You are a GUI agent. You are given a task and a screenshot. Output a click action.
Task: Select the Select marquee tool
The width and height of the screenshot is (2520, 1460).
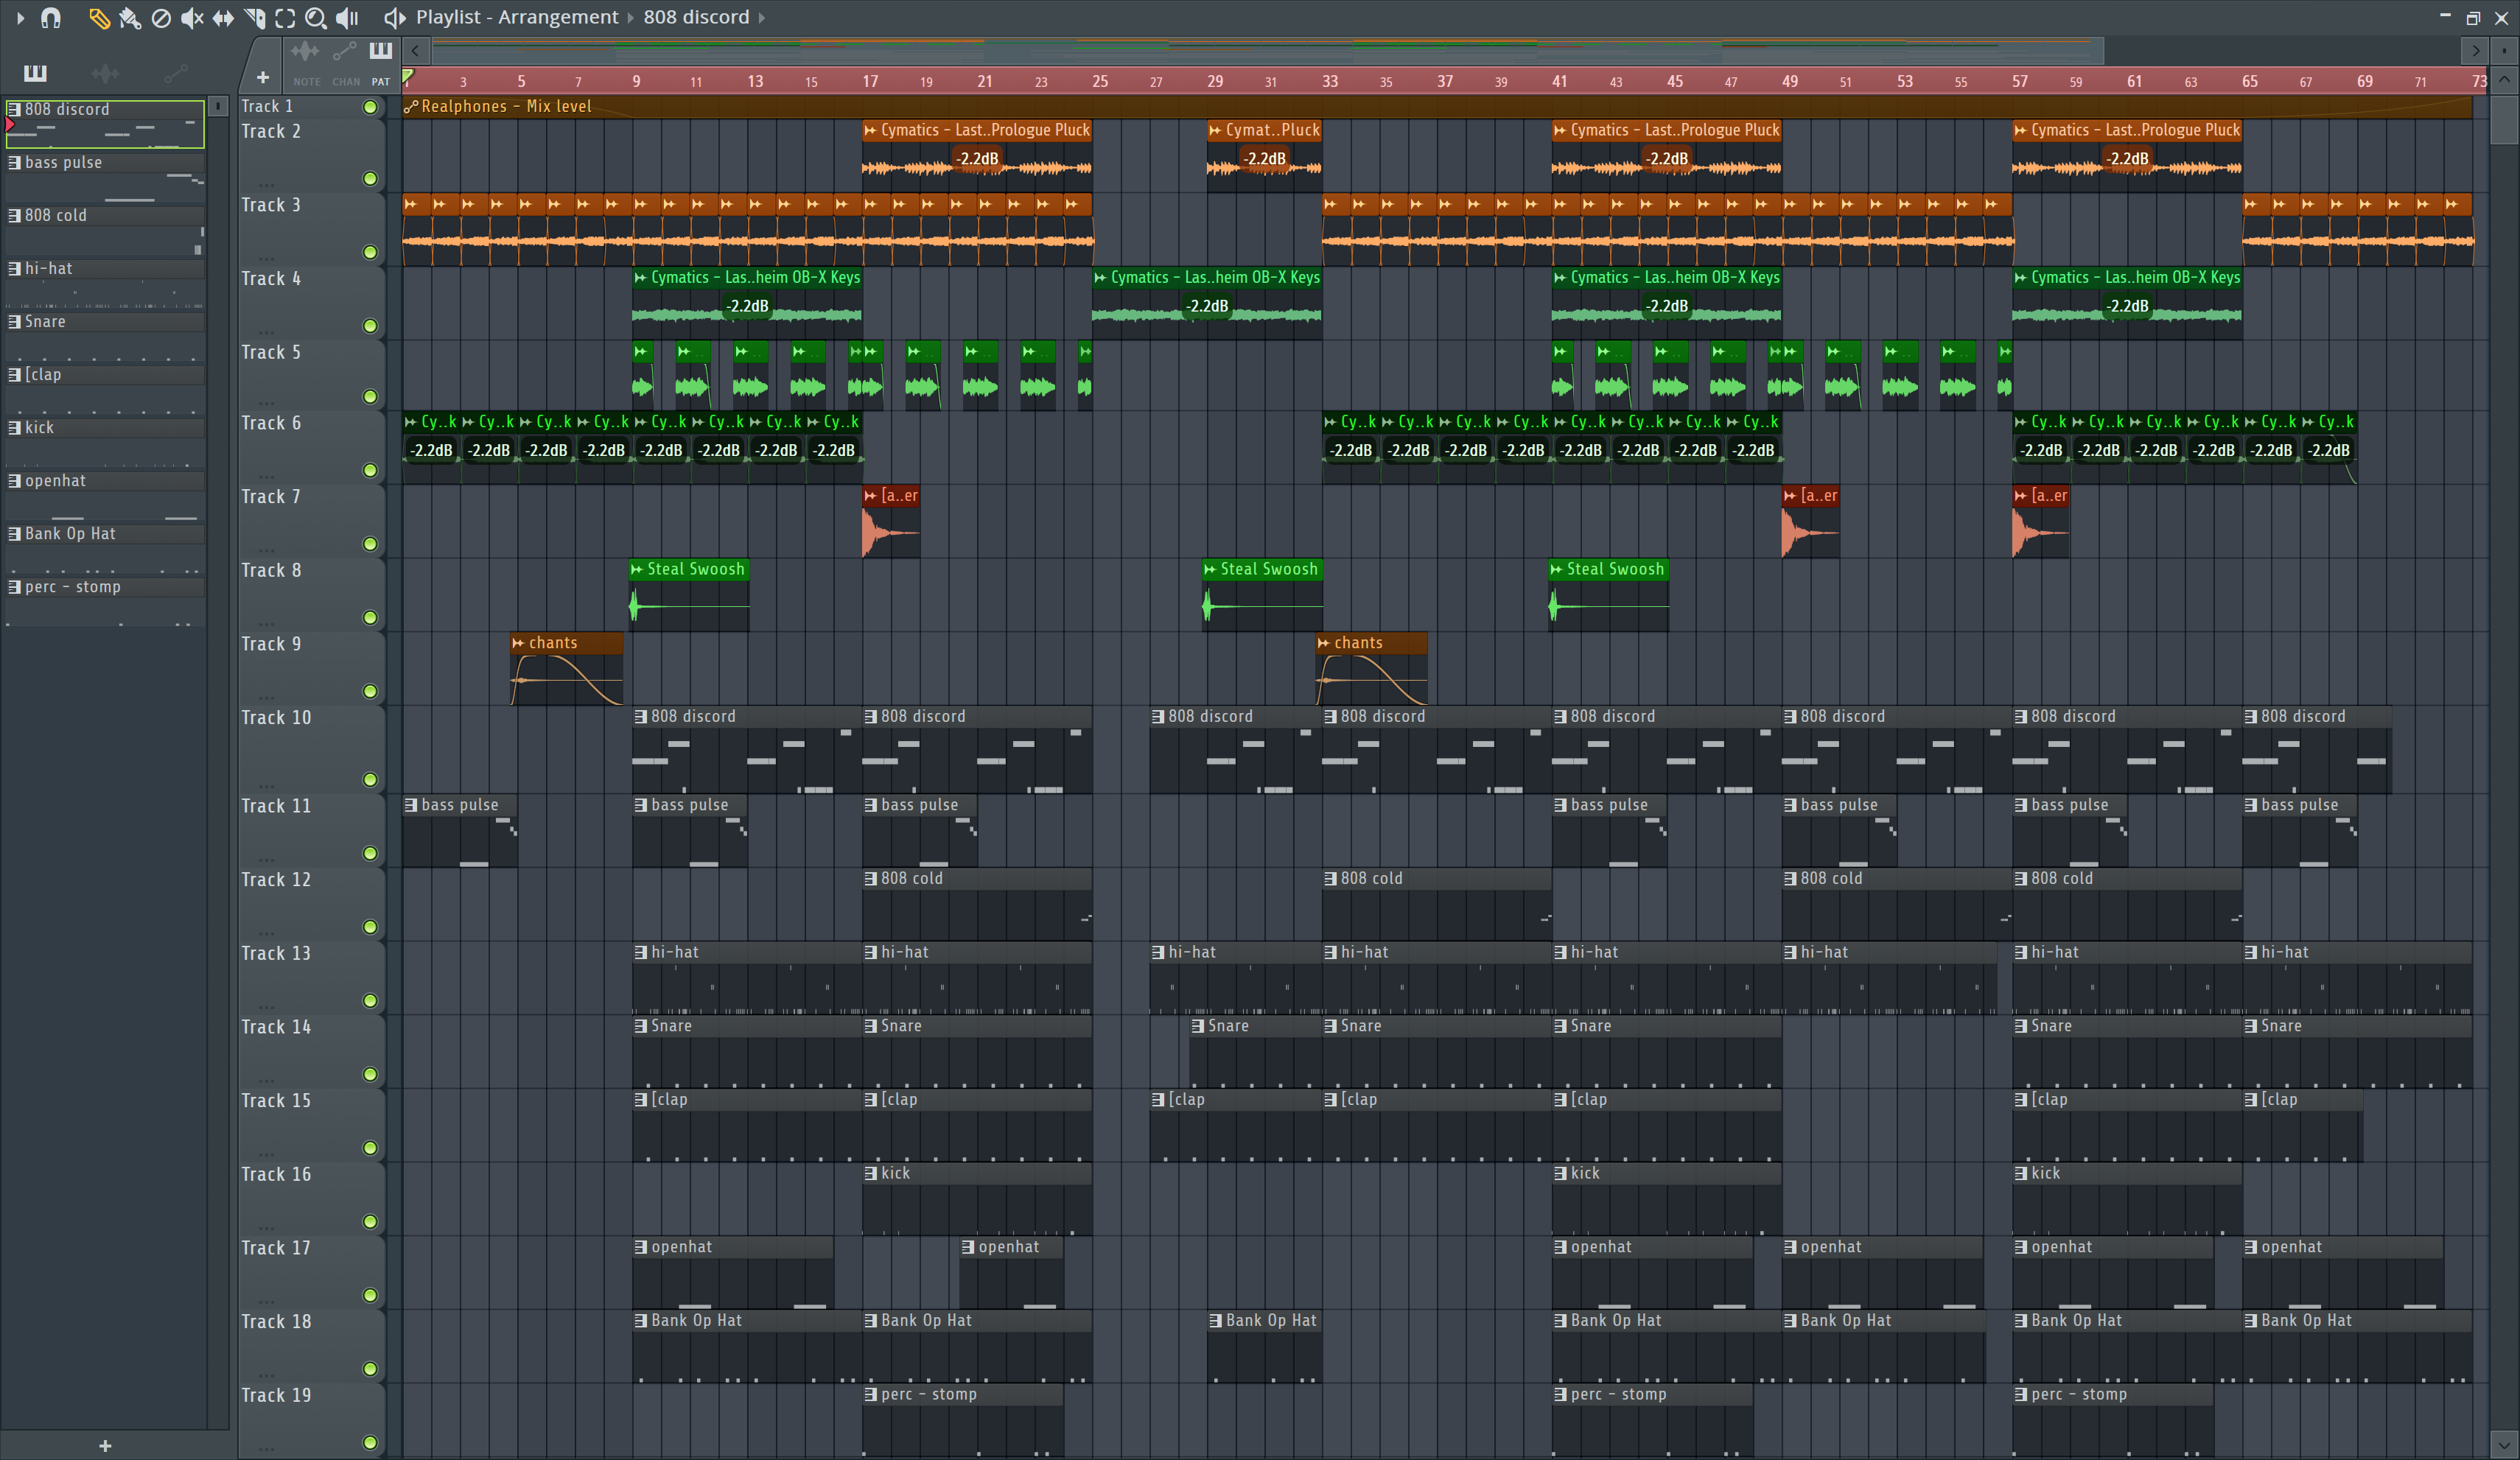(285, 17)
